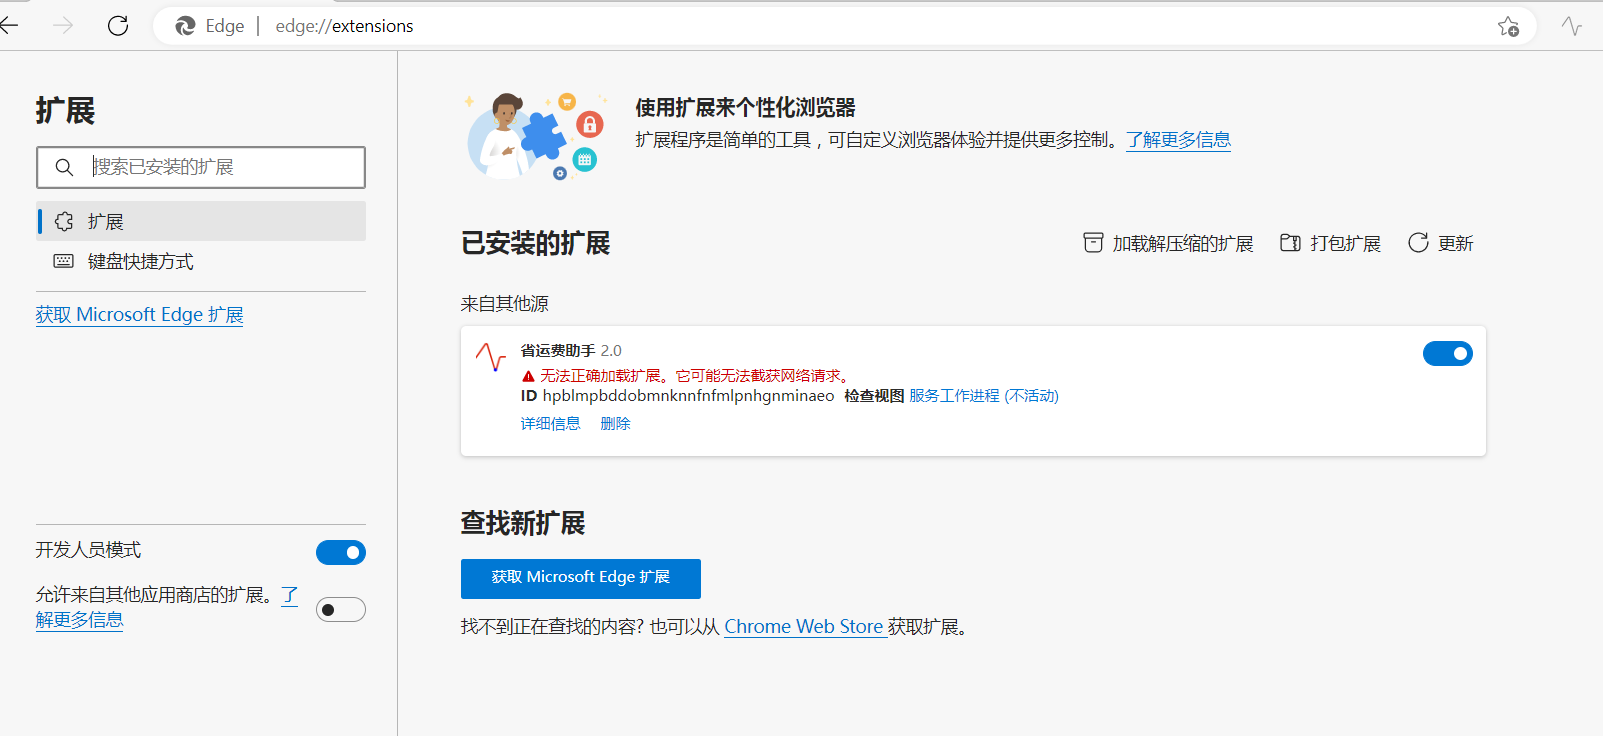Turn off 开发人员模式 toggle

tap(341, 552)
